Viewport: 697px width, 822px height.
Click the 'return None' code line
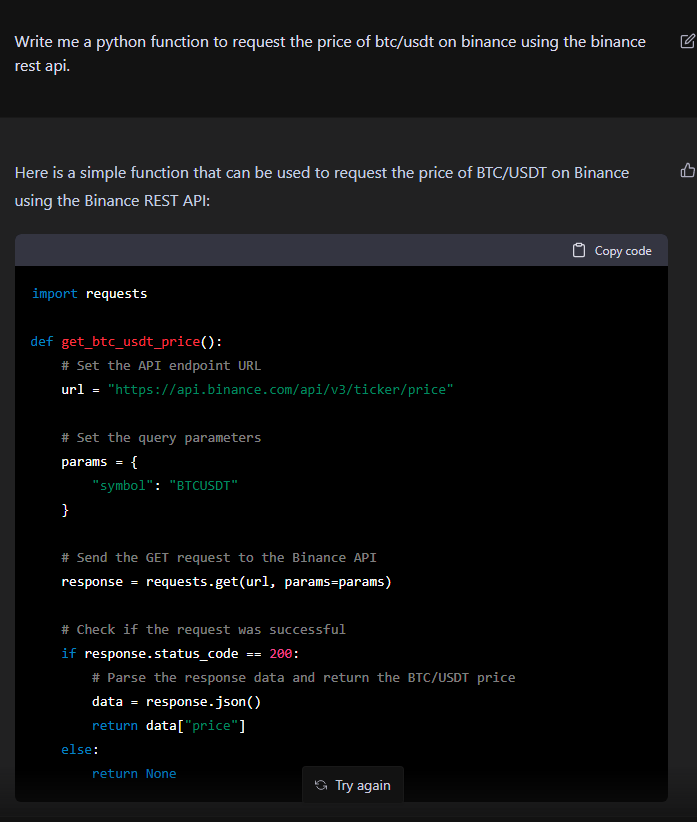[x=134, y=774]
